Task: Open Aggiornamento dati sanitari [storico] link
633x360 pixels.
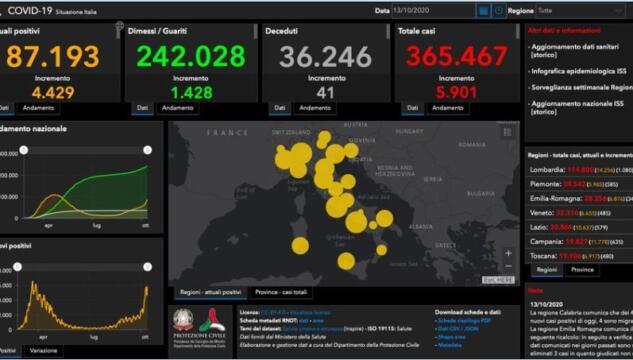Action: coord(575,51)
